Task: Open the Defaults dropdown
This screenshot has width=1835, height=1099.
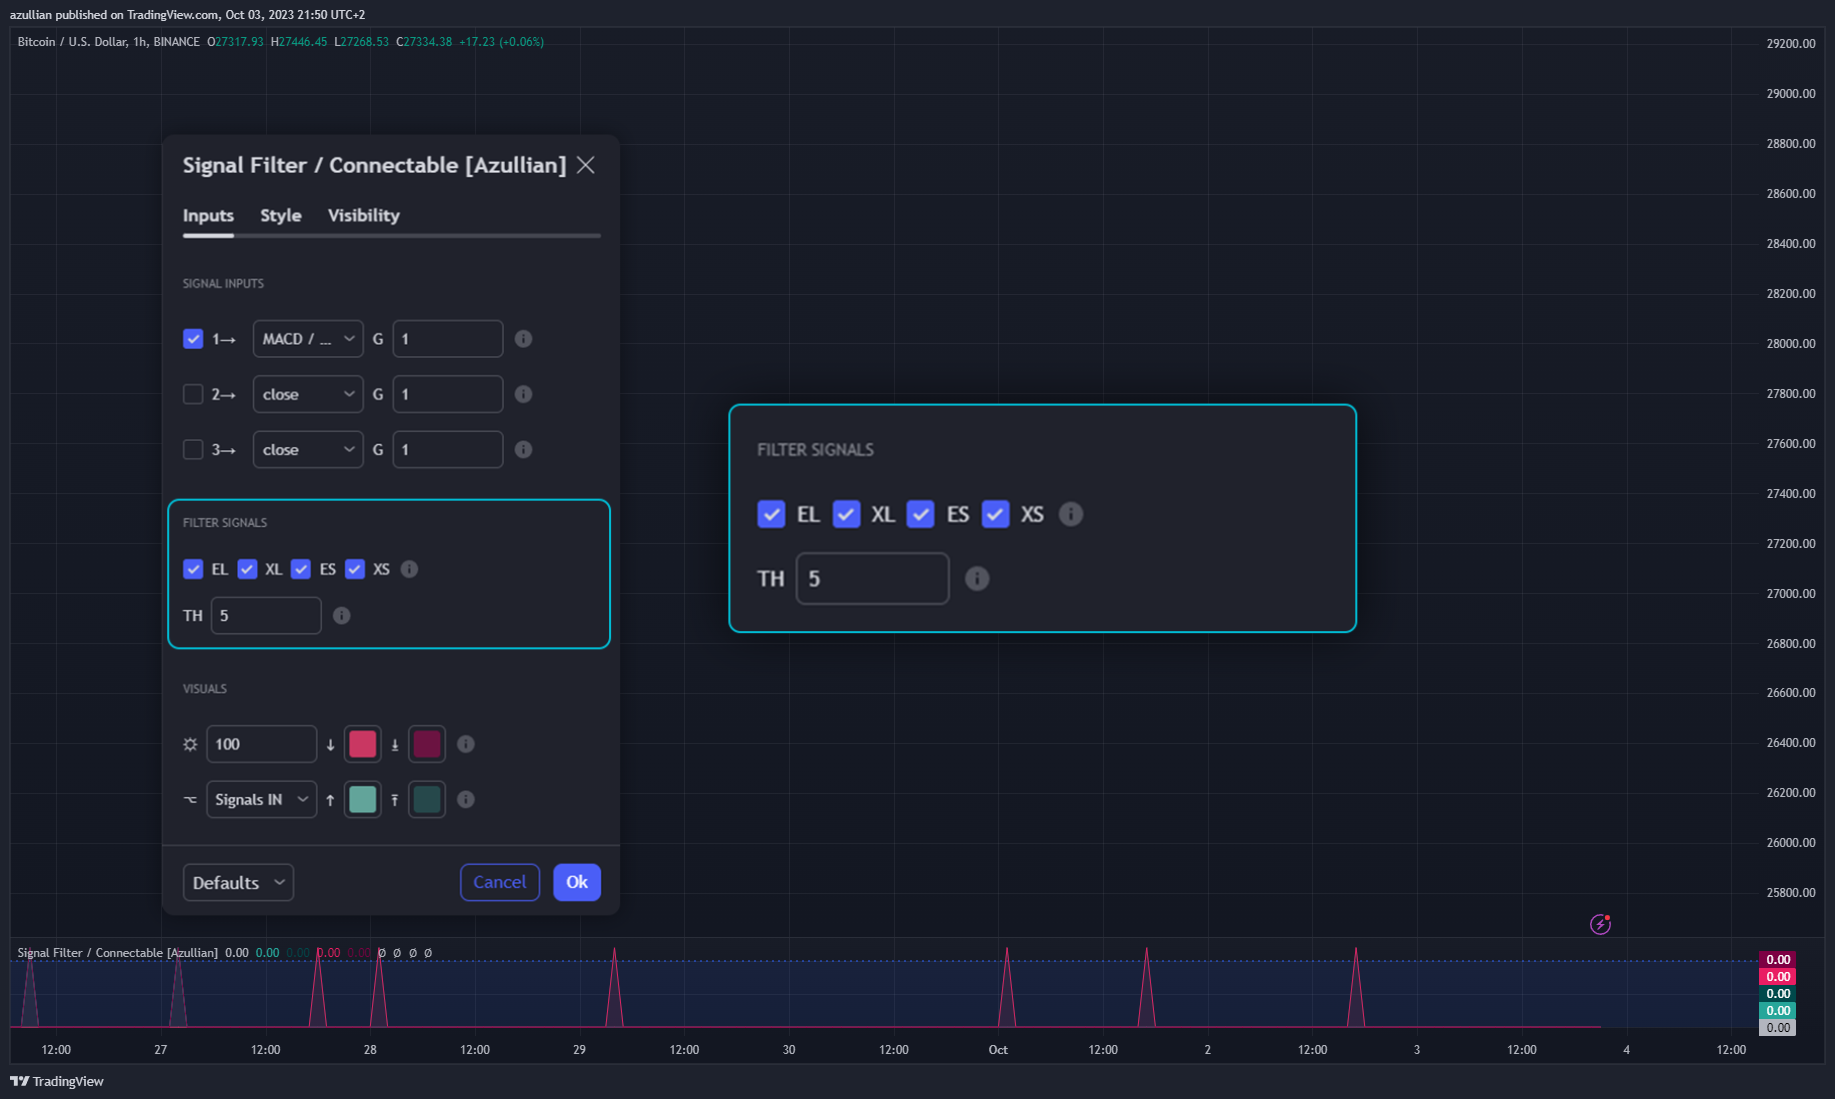Action: [238, 882]
